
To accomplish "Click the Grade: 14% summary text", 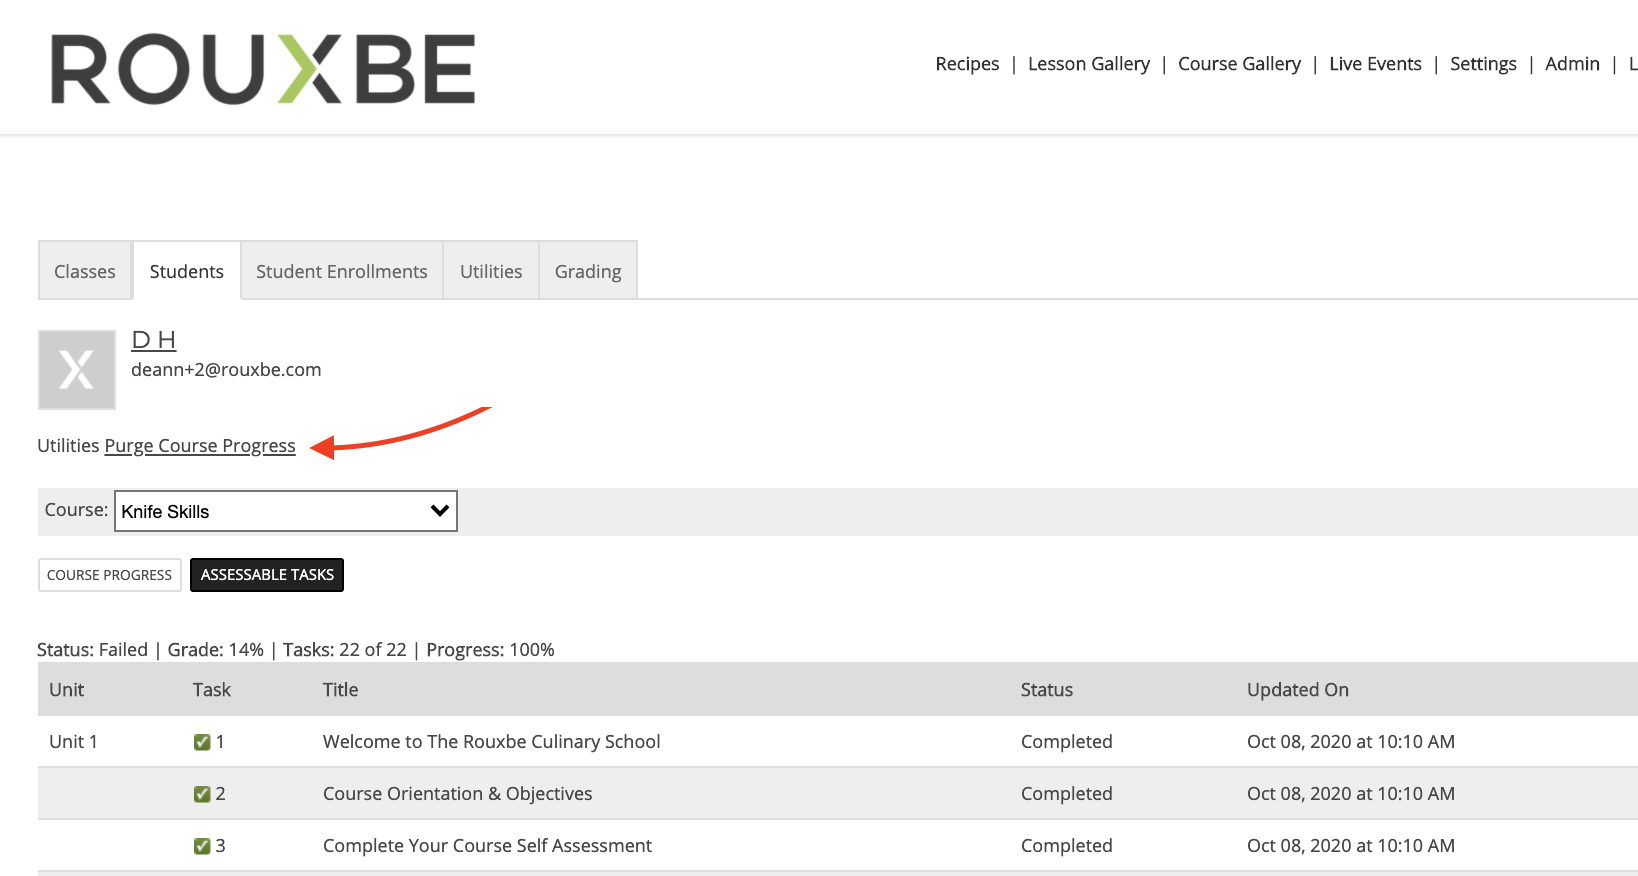I will [x=216, y=650].
